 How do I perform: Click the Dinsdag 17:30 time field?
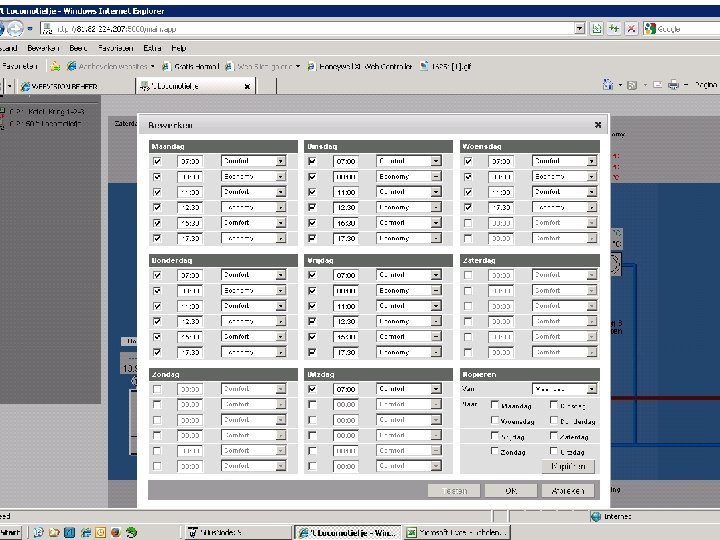click(345, 238)
